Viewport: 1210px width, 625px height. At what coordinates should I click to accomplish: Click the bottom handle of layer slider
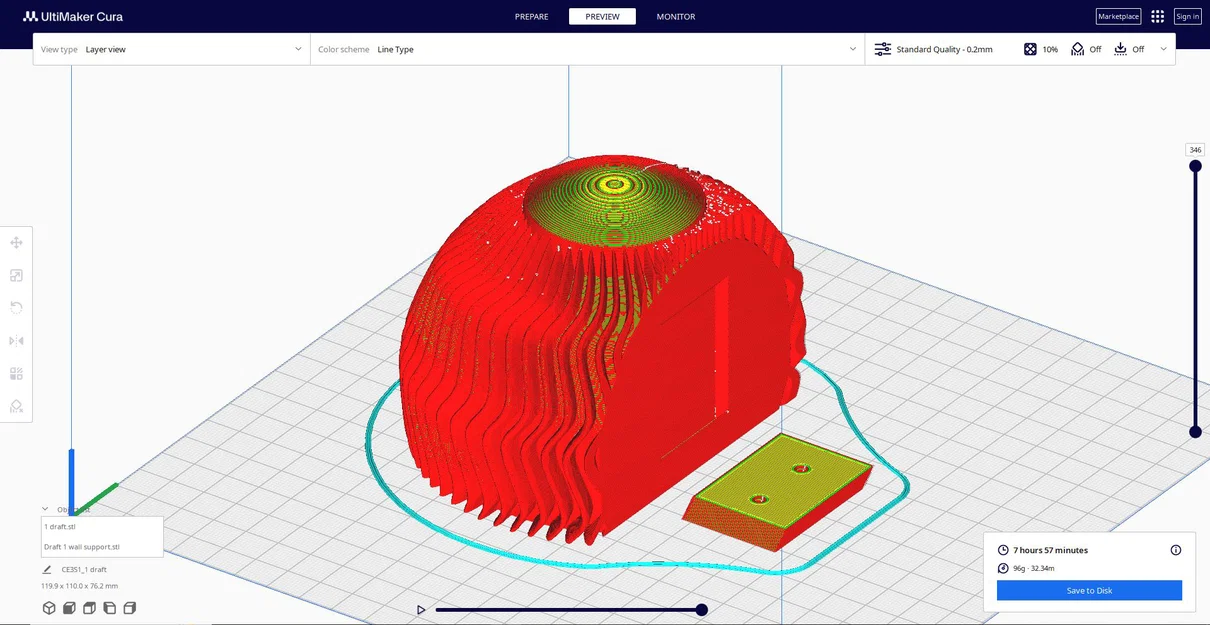(1195, 432)
